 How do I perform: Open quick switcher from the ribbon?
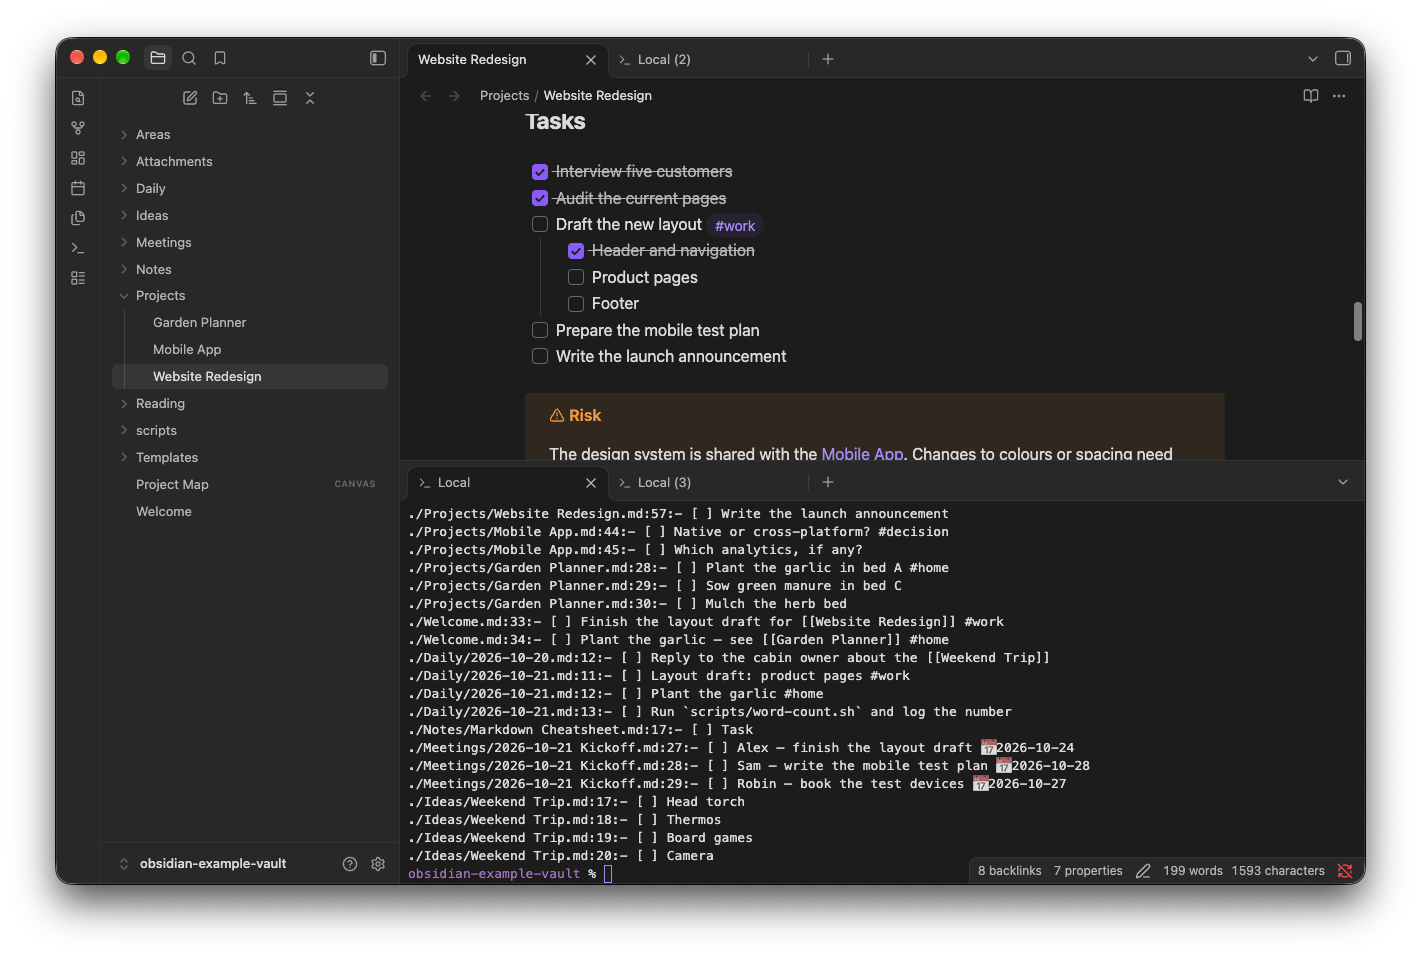78,98
